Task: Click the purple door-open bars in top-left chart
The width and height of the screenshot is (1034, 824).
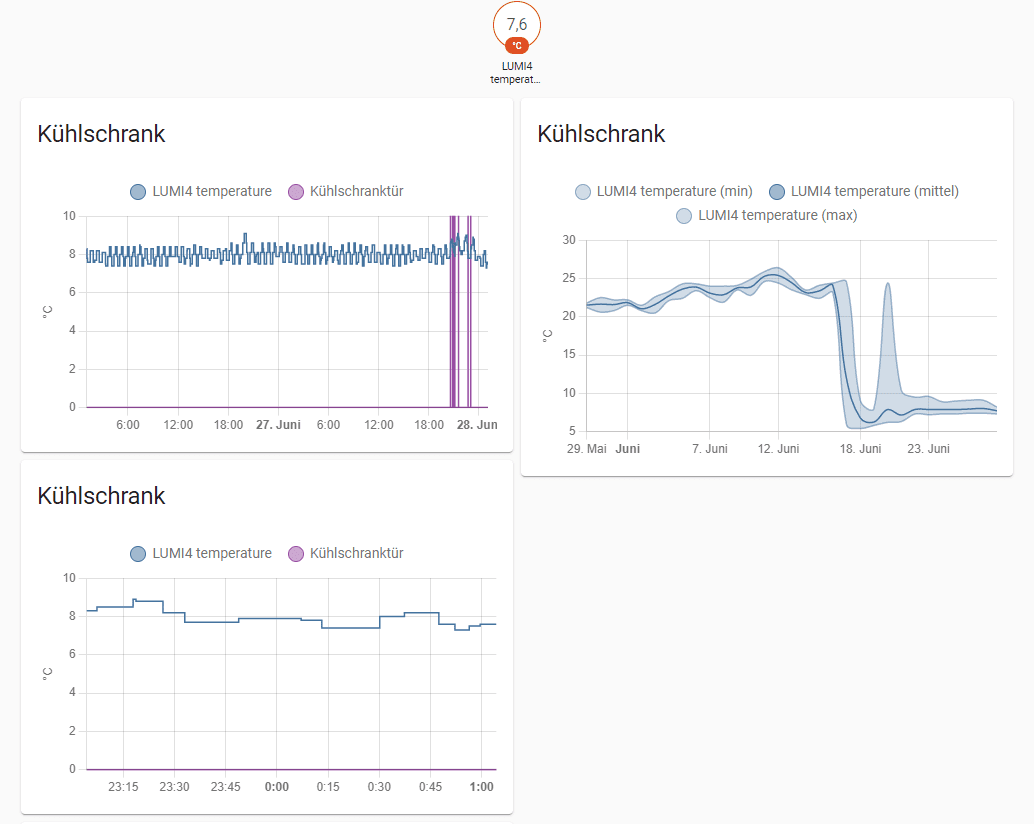Action: 460,312
